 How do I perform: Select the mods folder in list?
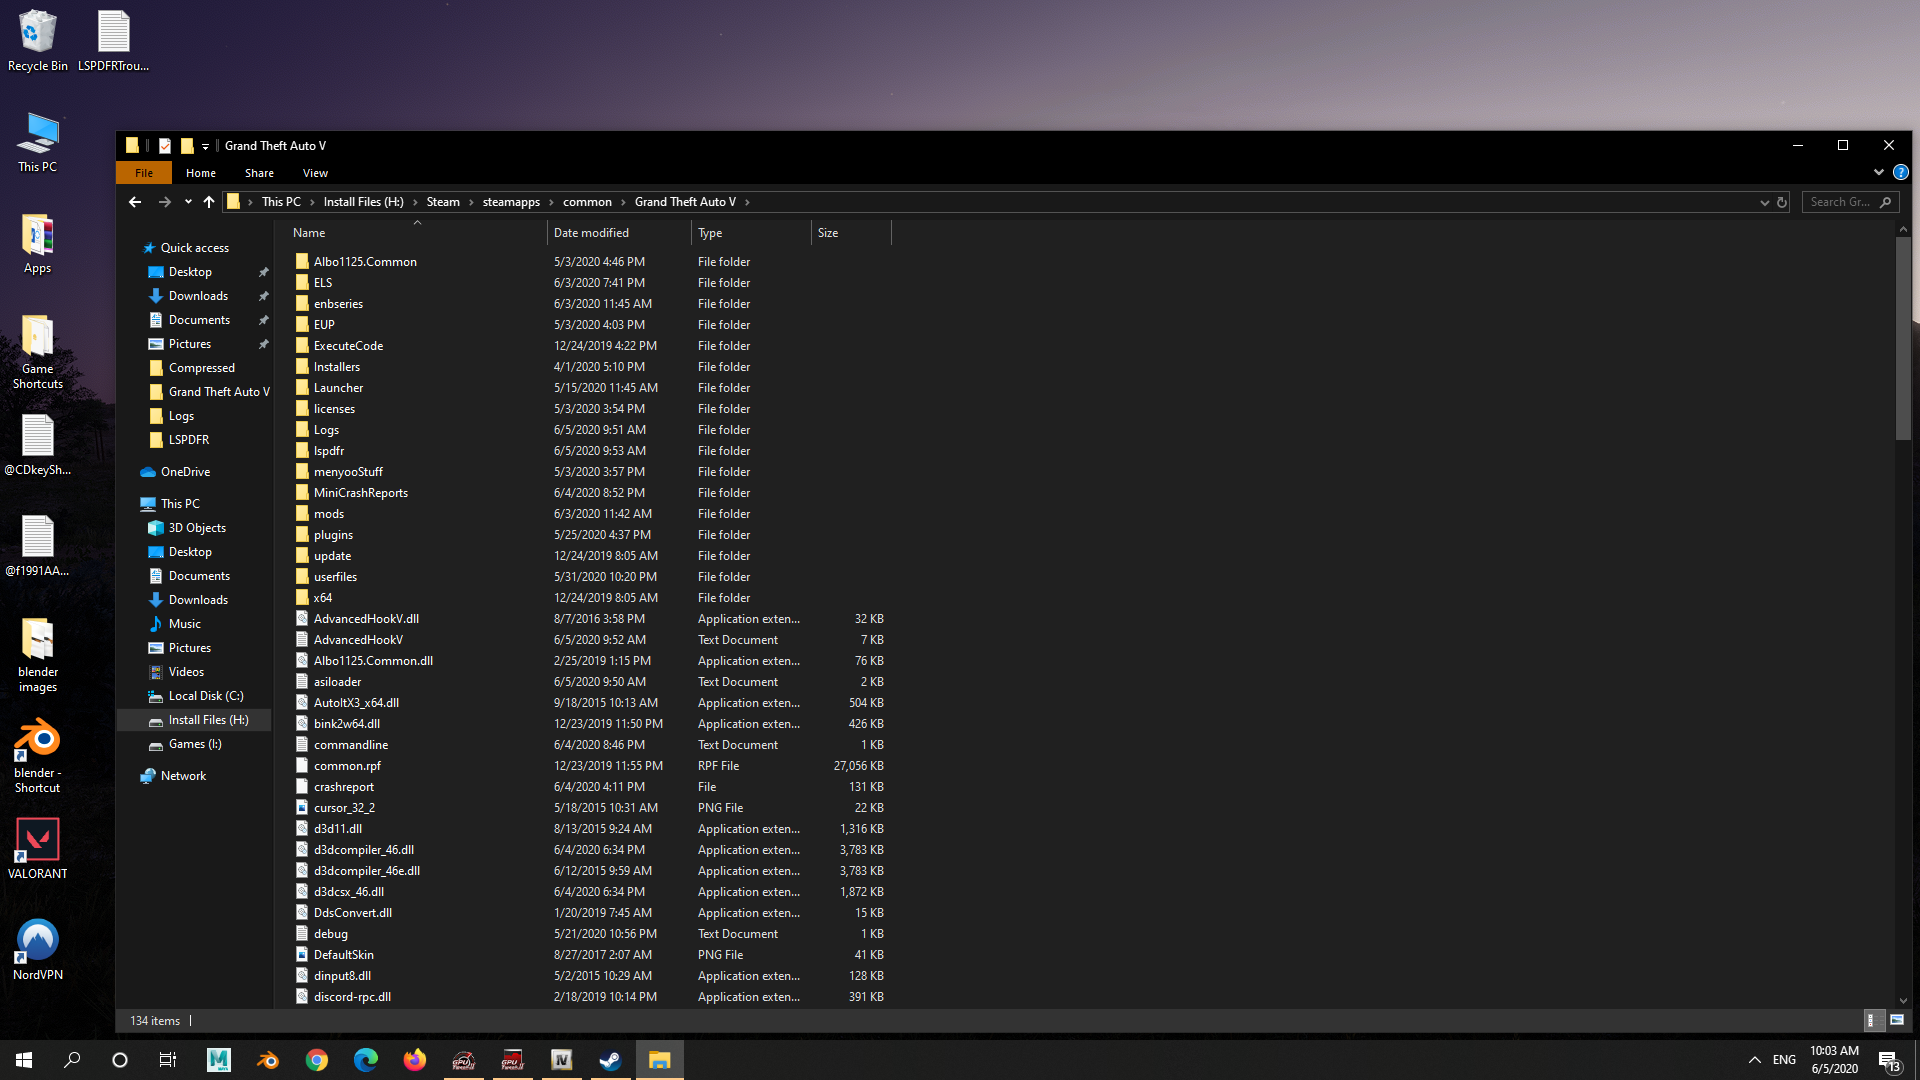pyautogui.click(x=329, y=514)
